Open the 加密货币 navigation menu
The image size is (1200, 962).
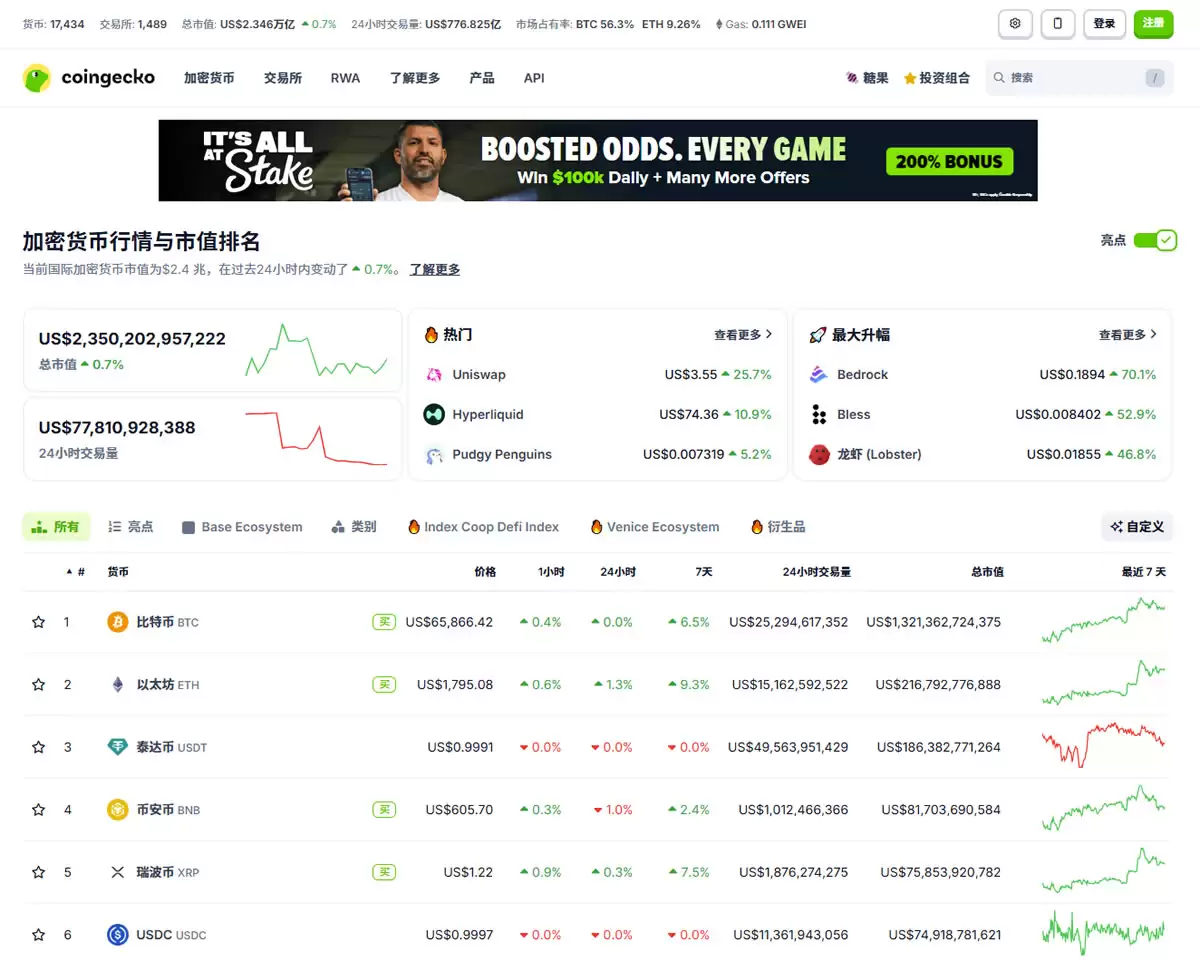coord(209,78)
